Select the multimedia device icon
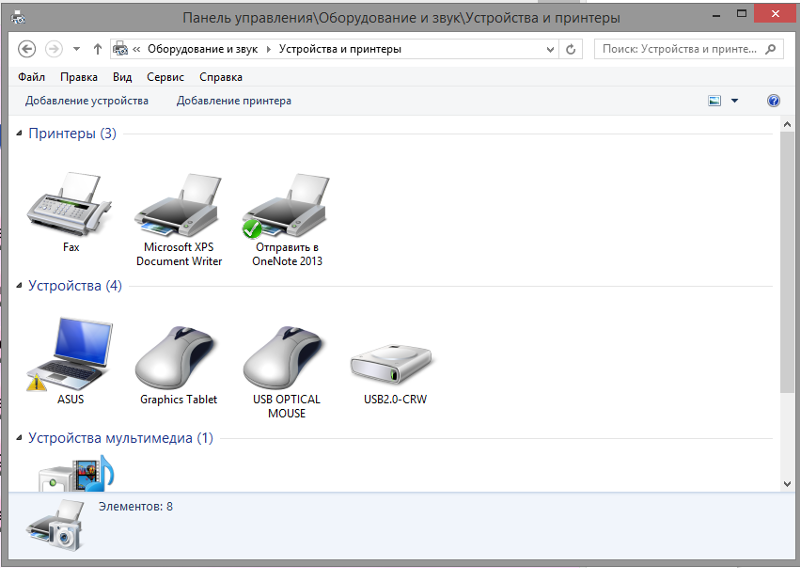Viewport: 800px width, 568px height. [77, 473]
